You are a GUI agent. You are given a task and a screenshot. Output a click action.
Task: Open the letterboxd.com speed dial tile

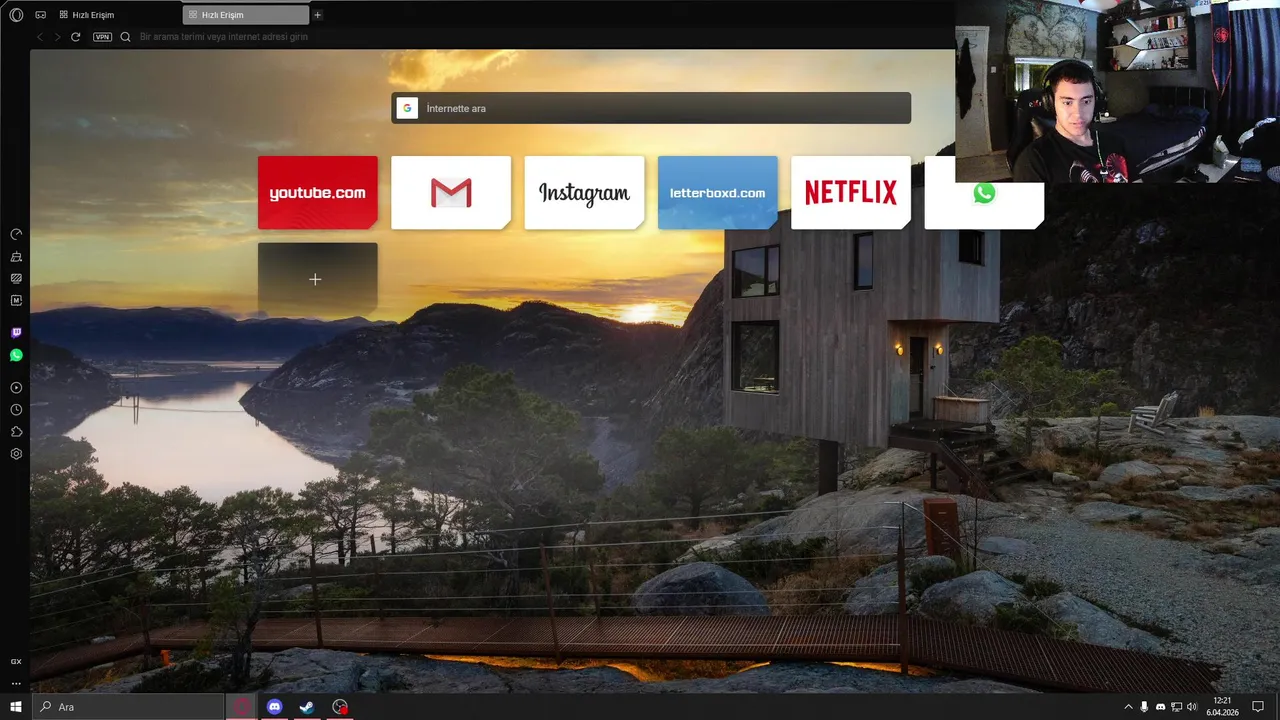tap(717, 192)
